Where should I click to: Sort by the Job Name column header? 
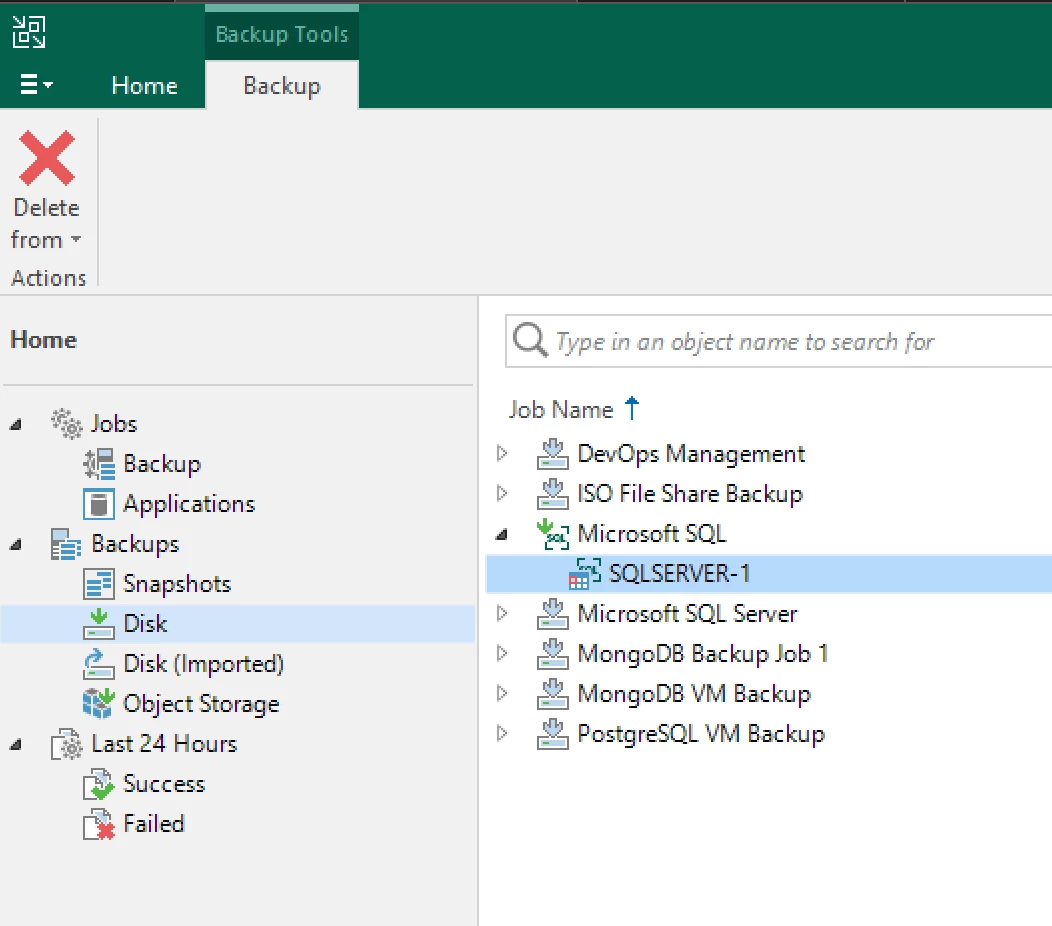(x=561, y=409)
